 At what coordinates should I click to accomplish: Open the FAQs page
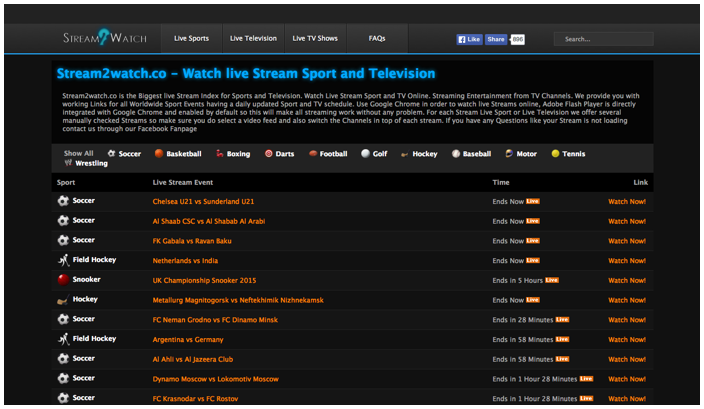point(377,39)
